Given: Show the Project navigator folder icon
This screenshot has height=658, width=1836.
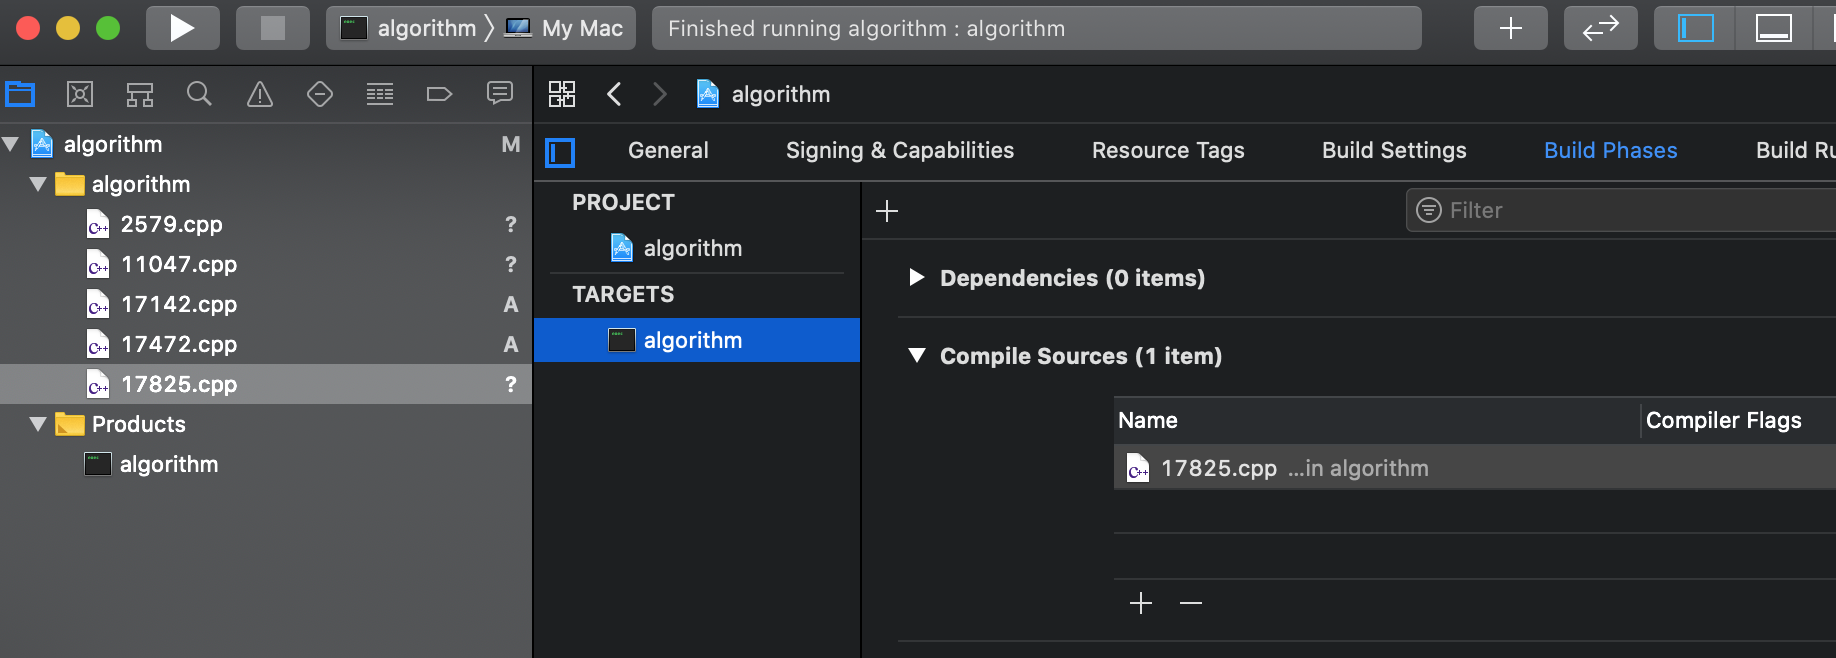Looking at the screenshot, I should (x=20, y=94).
